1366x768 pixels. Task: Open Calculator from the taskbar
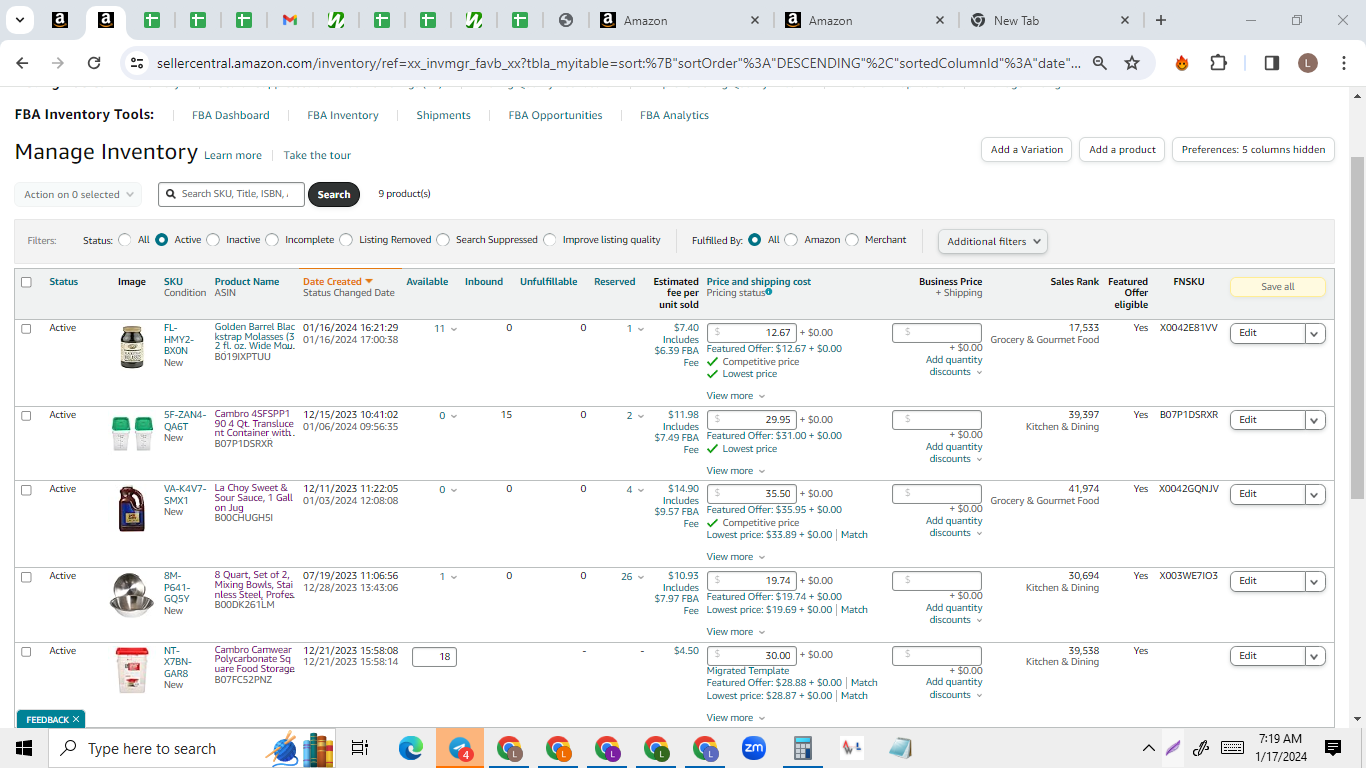(x=802, y=748)
